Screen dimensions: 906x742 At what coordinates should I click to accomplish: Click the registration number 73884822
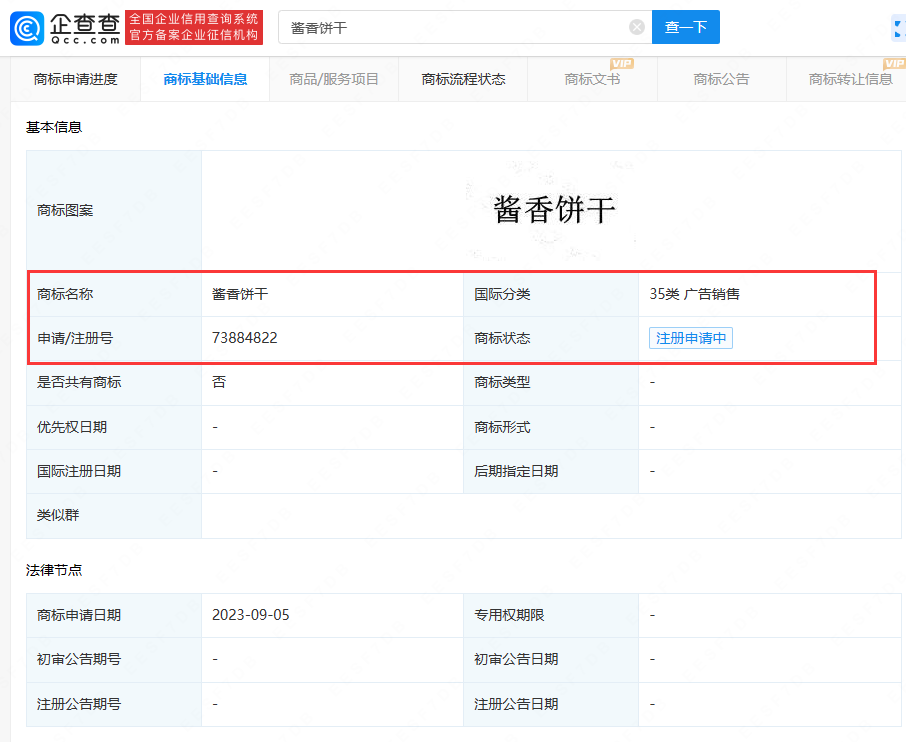tap(245, 338)
